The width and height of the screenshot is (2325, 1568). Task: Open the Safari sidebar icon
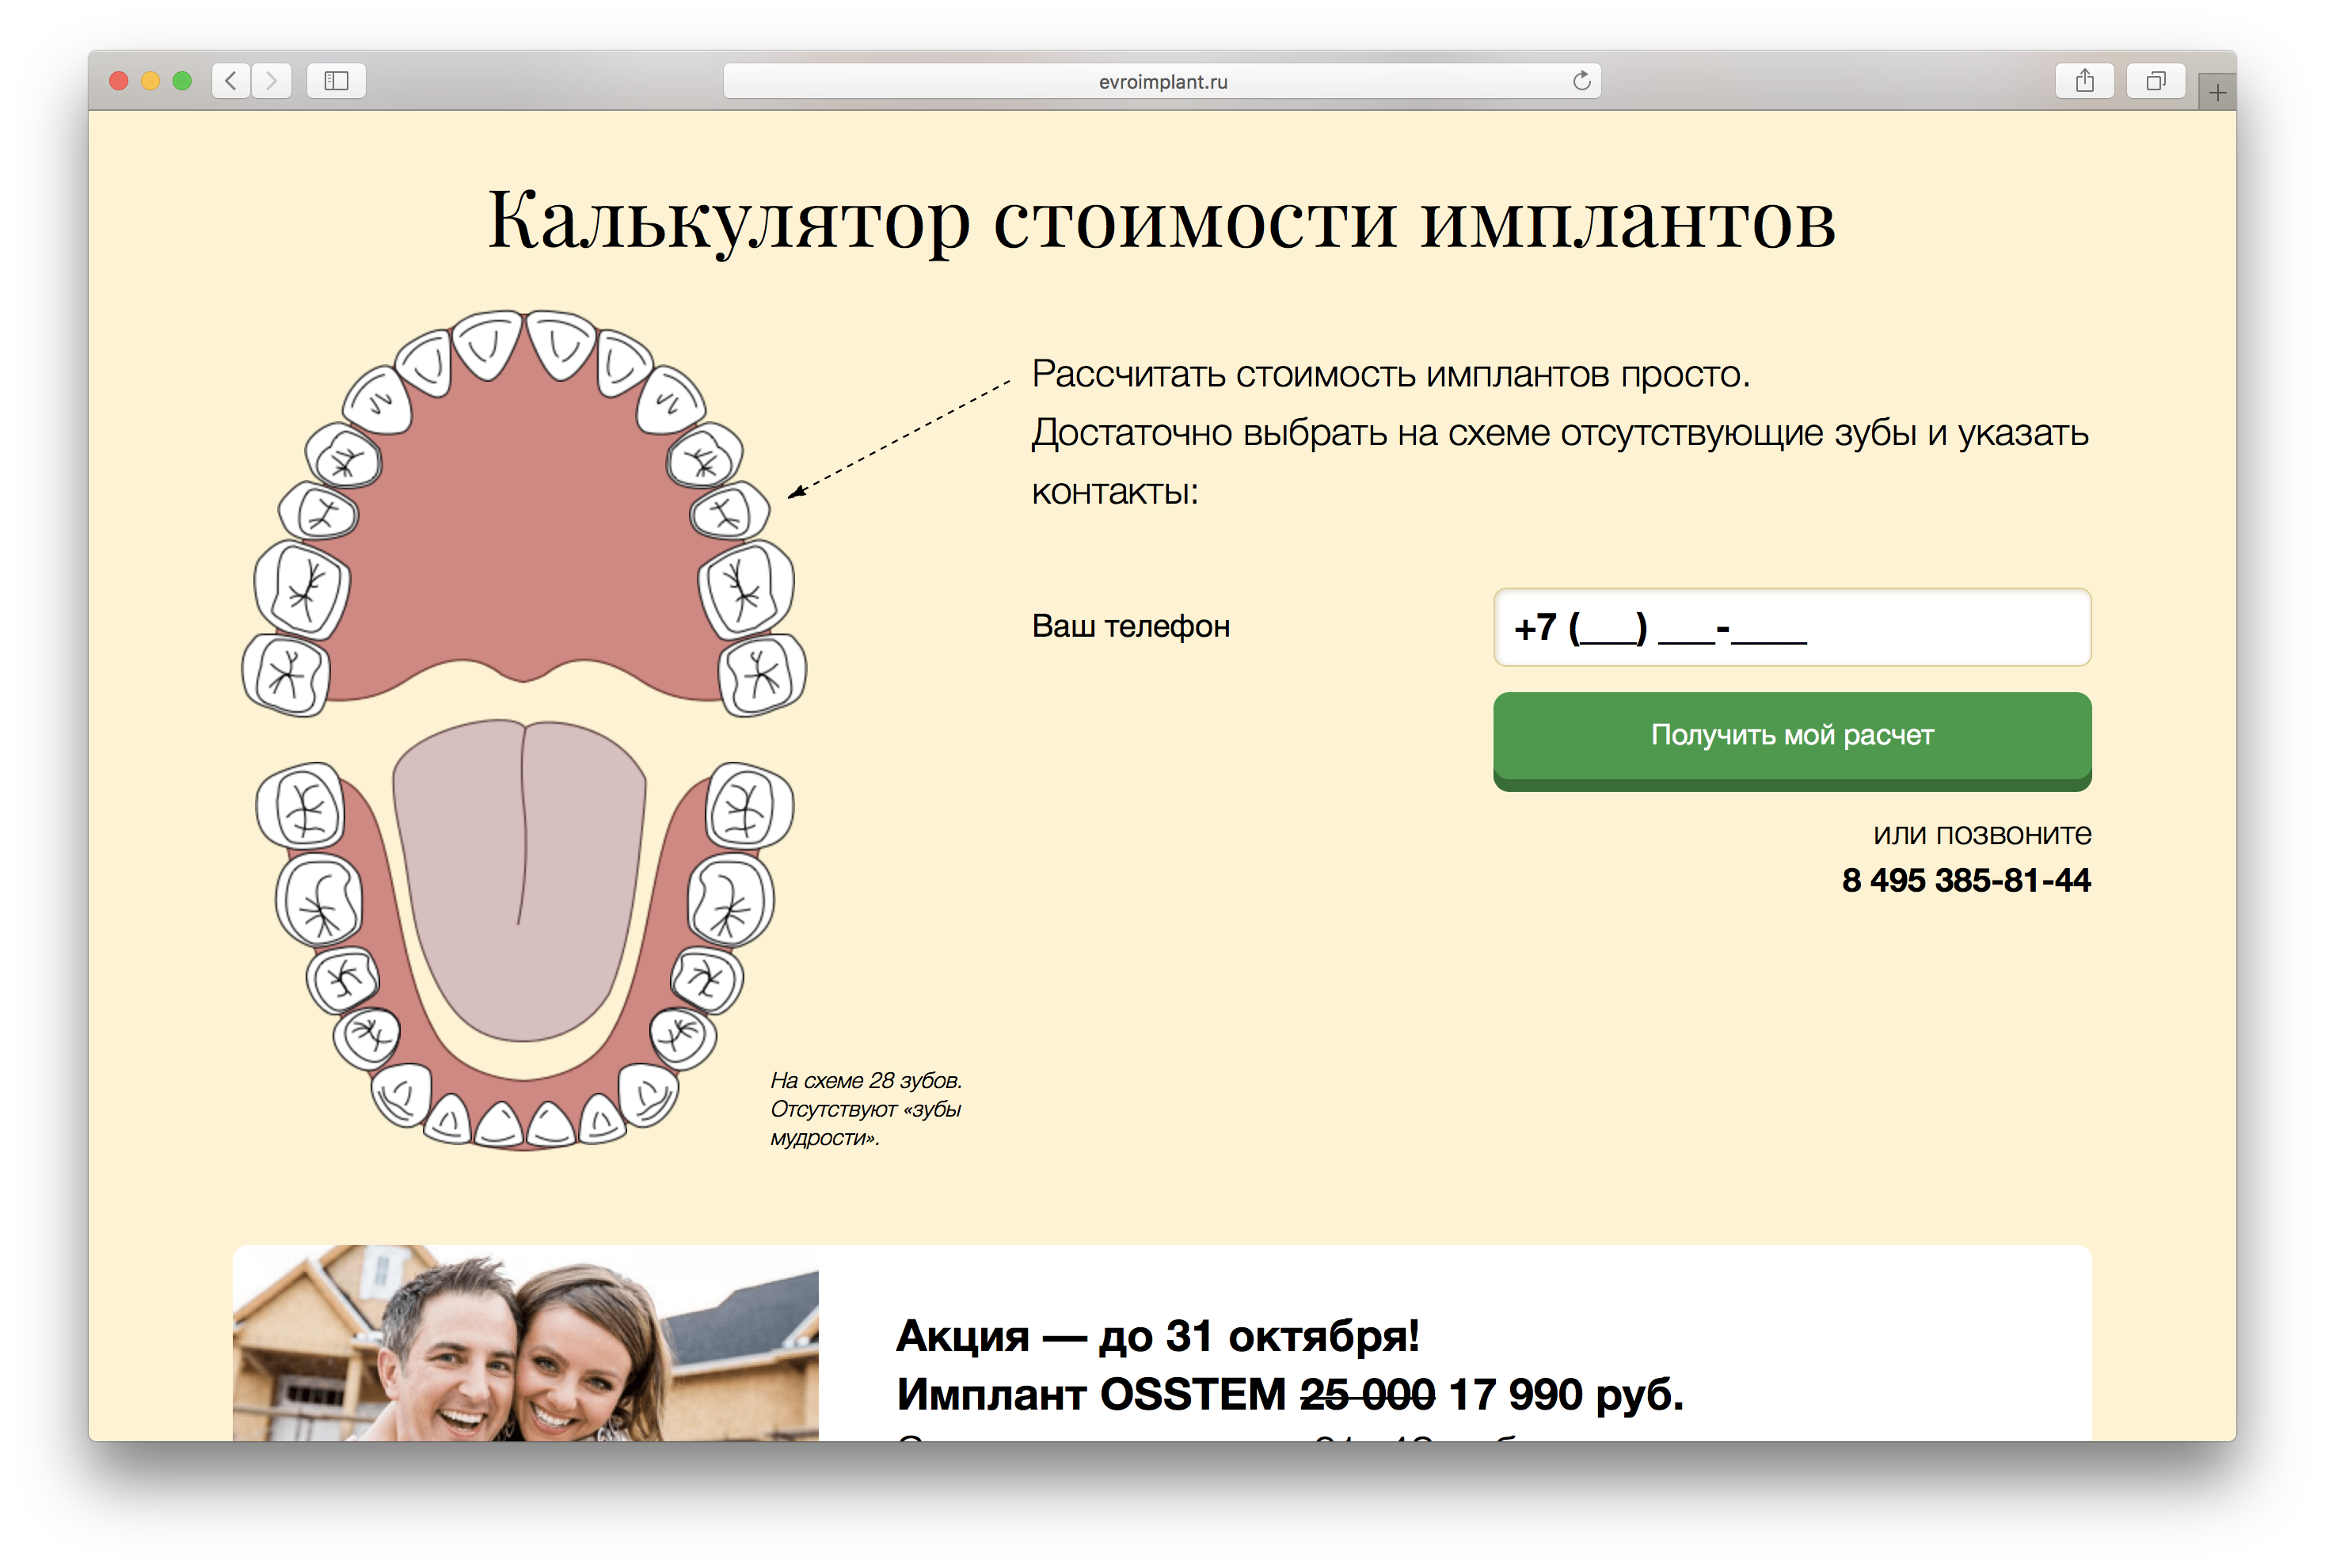(335, 81)
